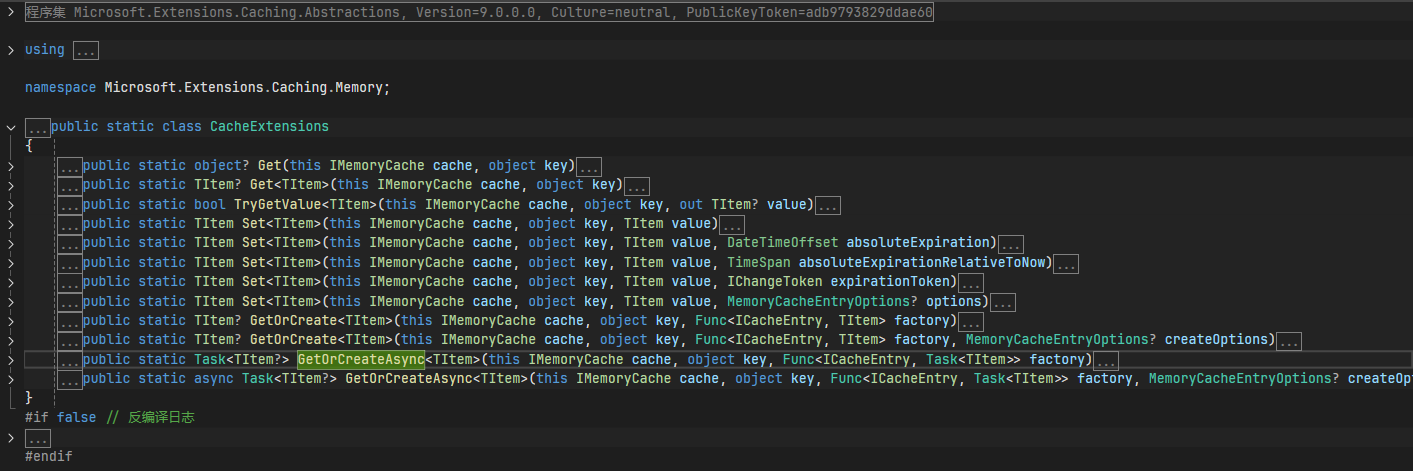Viewport: 1413px width, 471px height.
Task: Expand fold chevron for Set ending with TItem value)
Action: click(10, 224)
